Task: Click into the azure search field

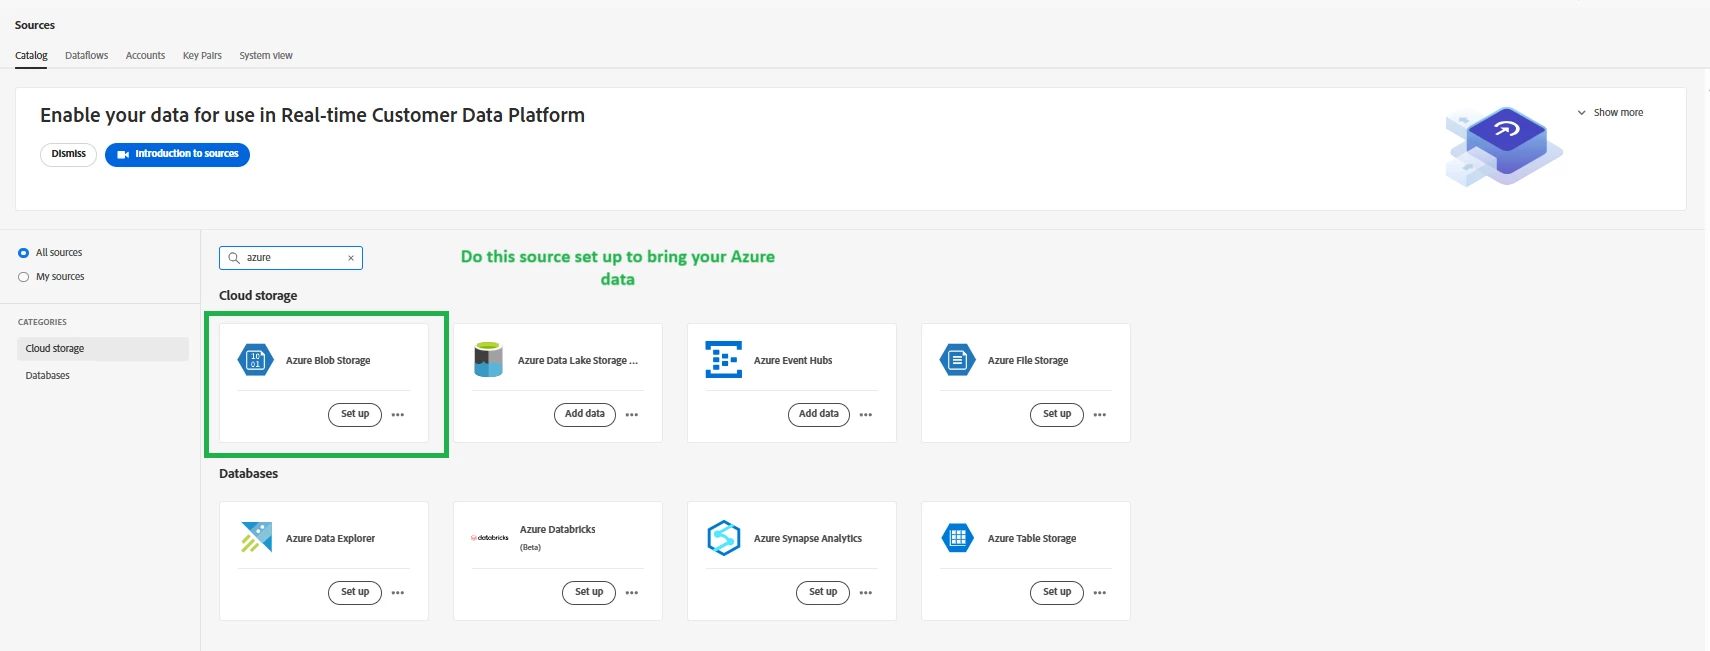Action: (291, 258)
